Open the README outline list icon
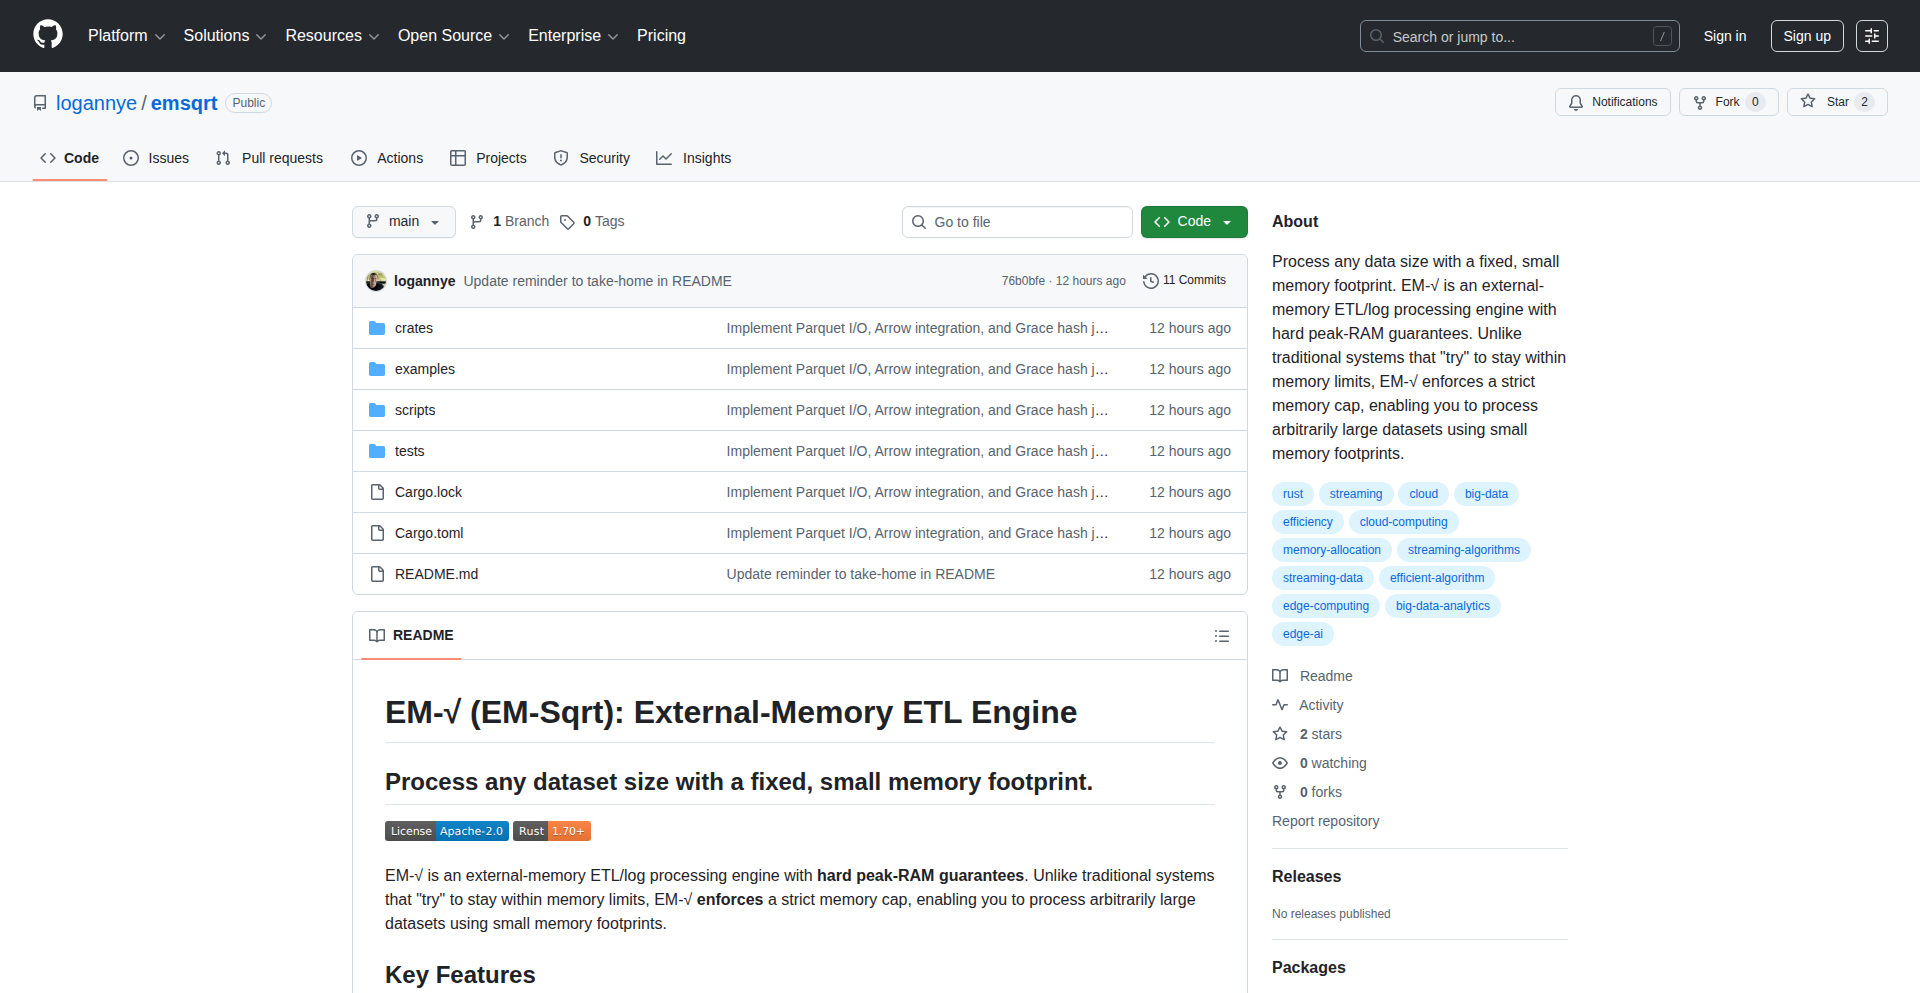 point(1221,636)
